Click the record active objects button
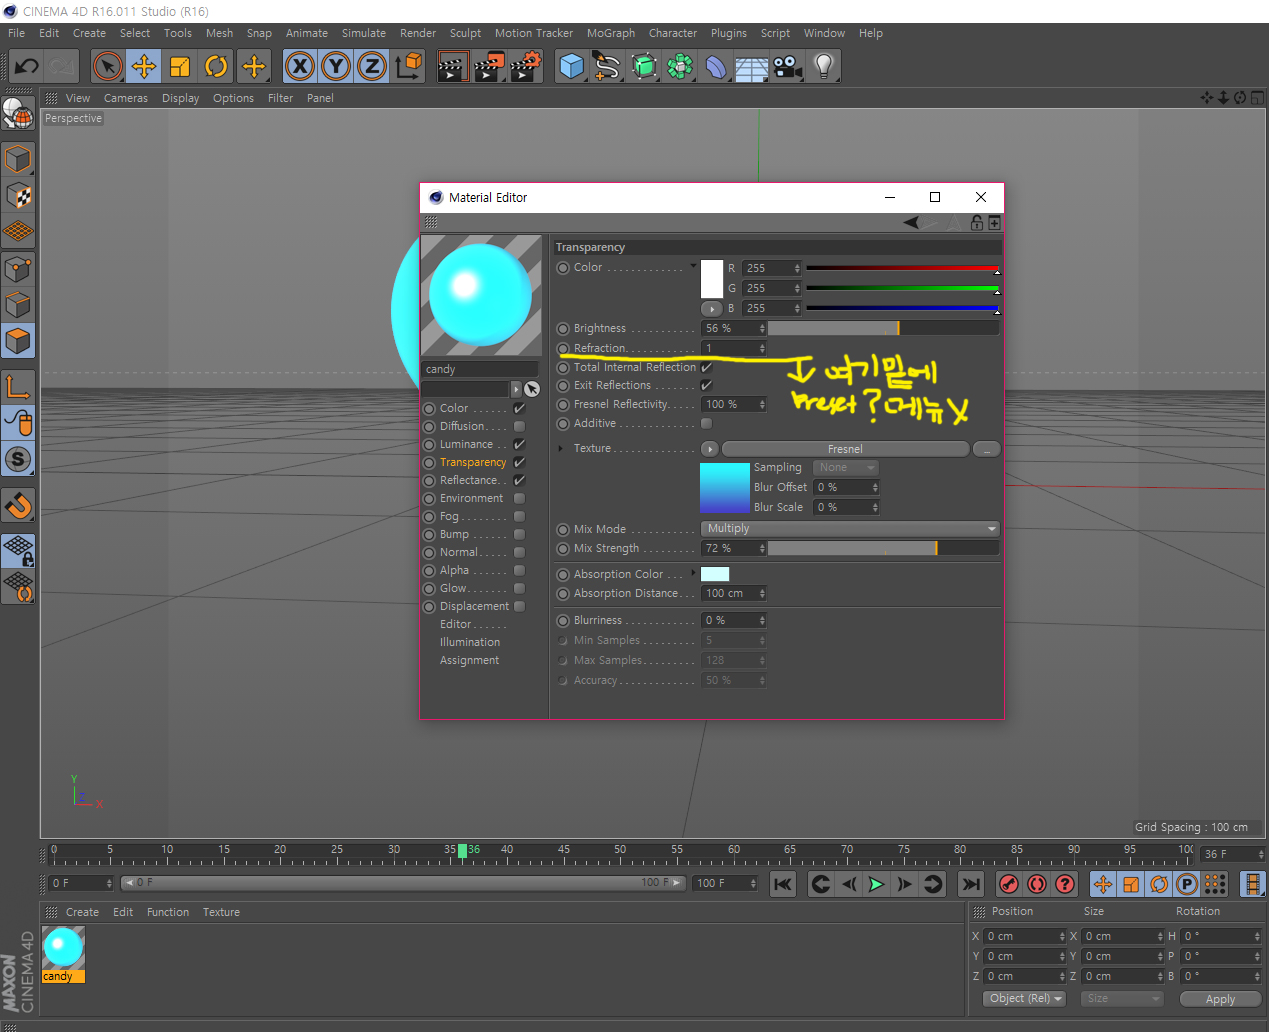Viewport: 1269px width, 1032px height. [x=1009, y=884]
